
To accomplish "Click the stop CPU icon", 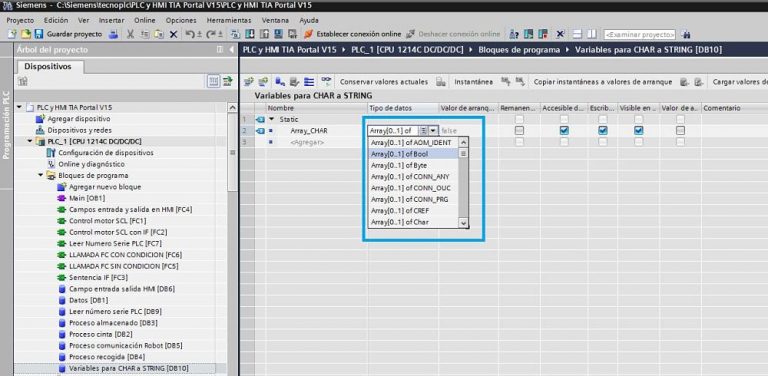I will pyautogui.click(x=543, y=34).
